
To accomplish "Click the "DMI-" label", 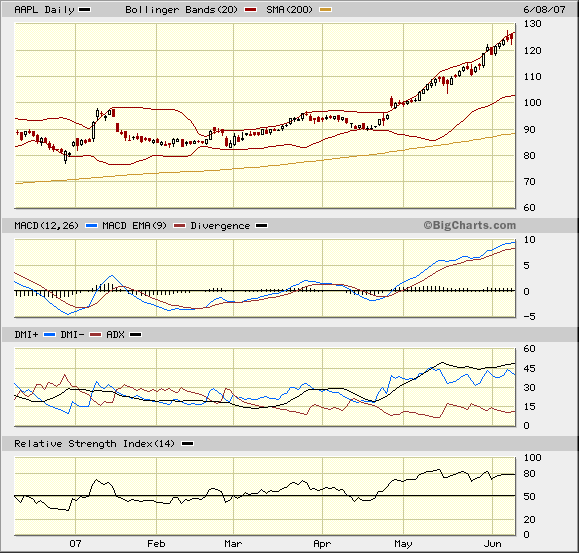I will coord(72,334).
